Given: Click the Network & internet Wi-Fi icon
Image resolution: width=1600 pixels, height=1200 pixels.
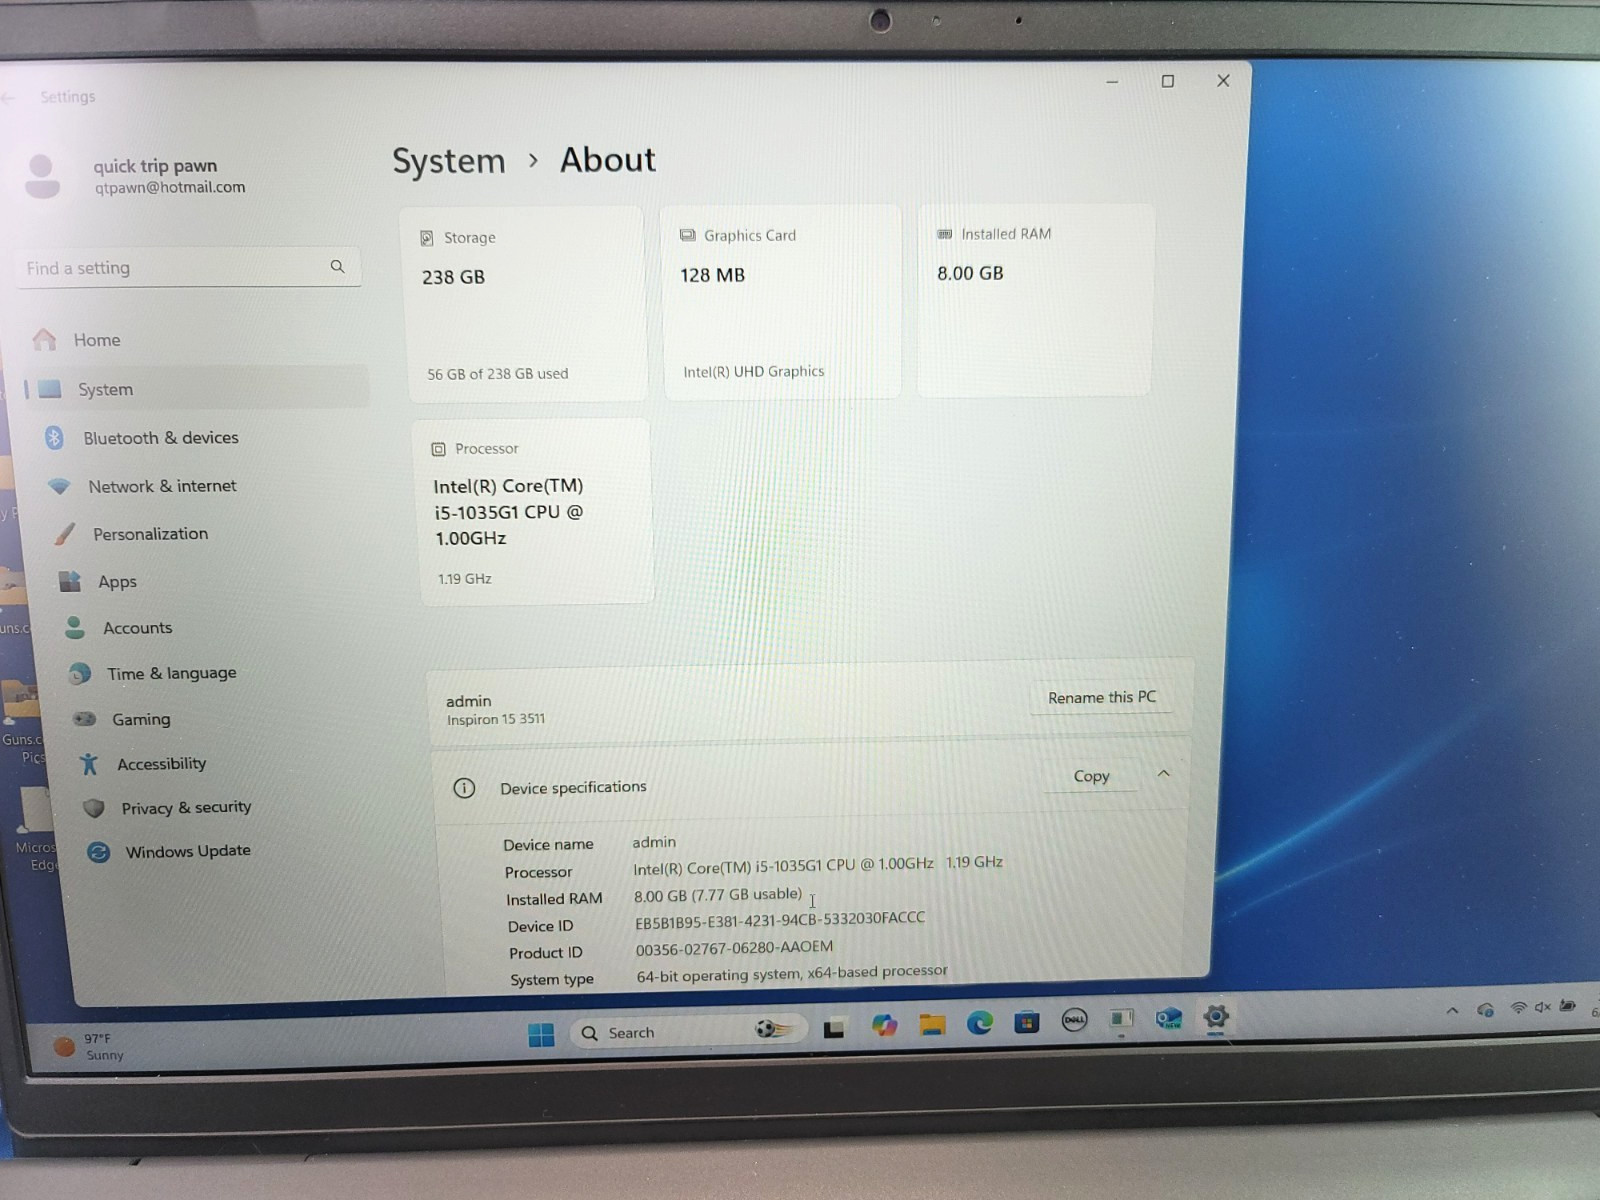Looking at the screenshot, I should [59, 486].
